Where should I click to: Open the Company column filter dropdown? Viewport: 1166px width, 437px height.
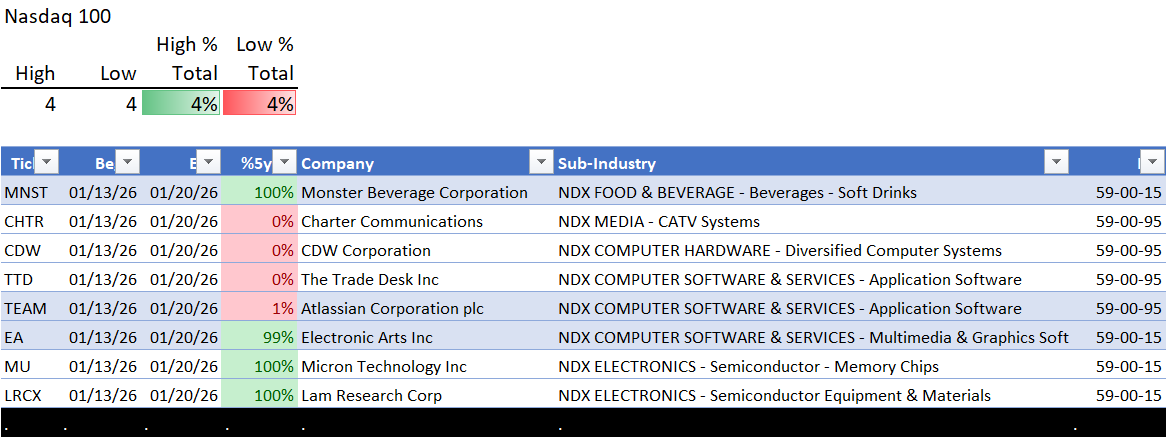coord(541,163)
